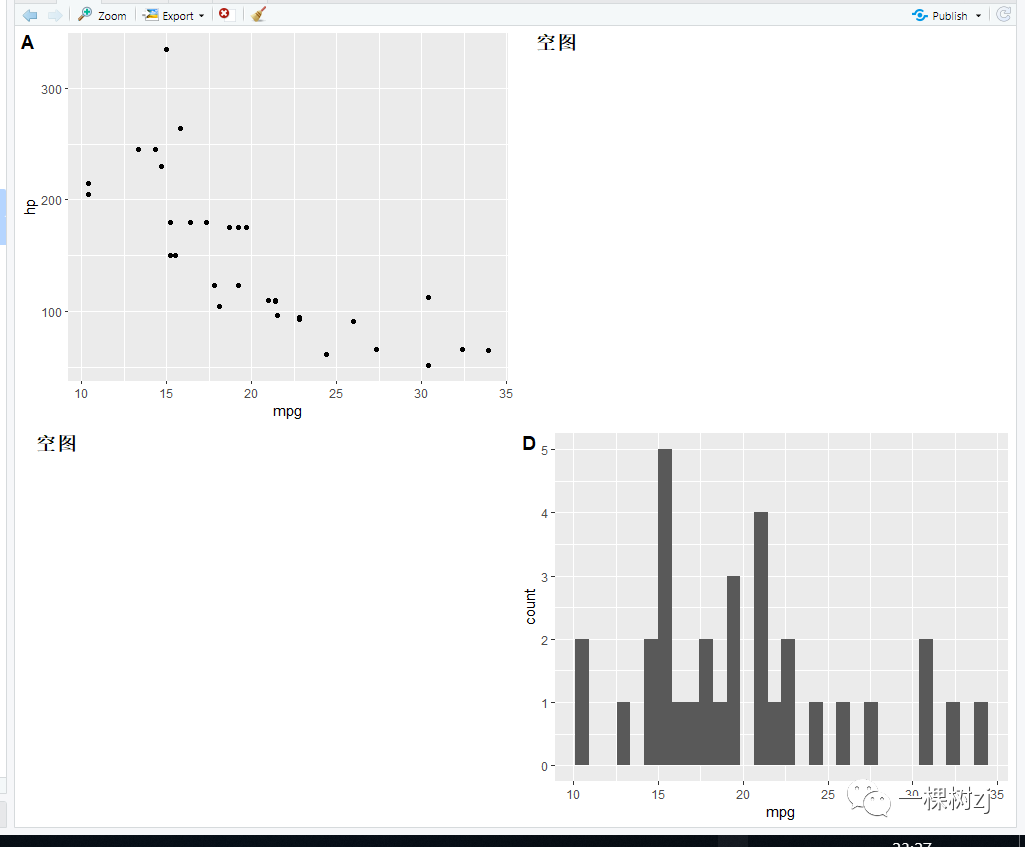Screen dimensions: 1025x847
Task: Click the Publish button
Action: (941, 16)
